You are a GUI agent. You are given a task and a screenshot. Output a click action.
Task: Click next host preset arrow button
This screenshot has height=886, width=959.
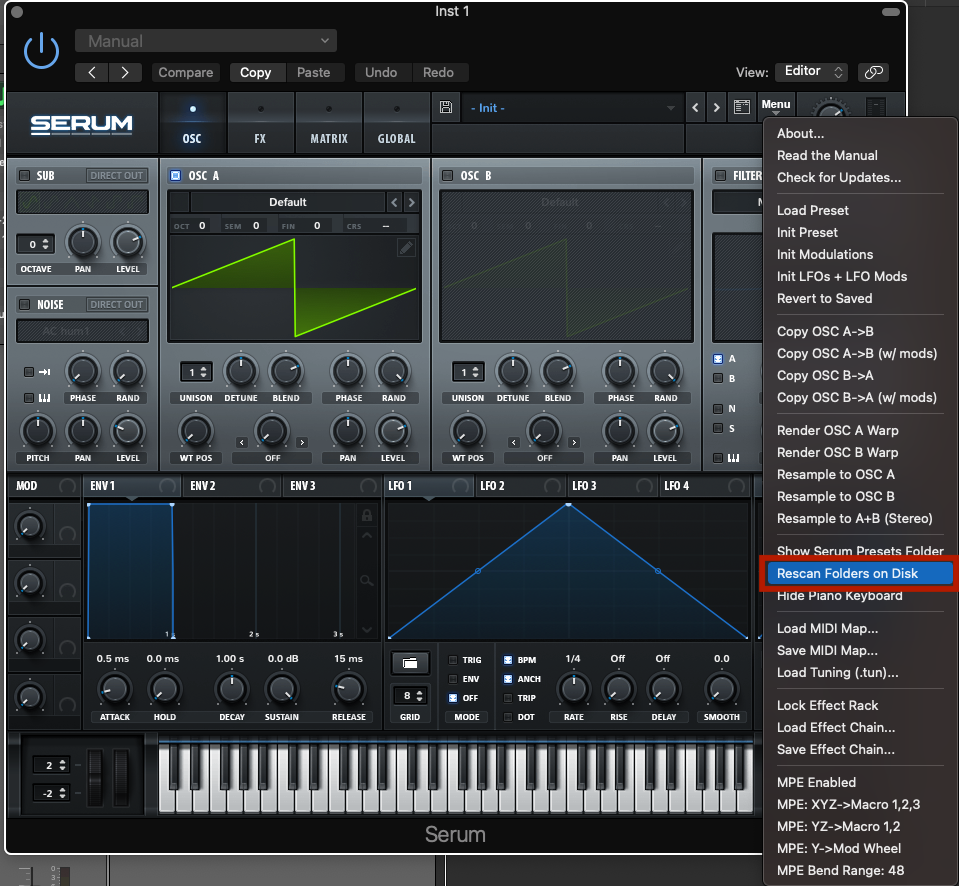point(125,72)
